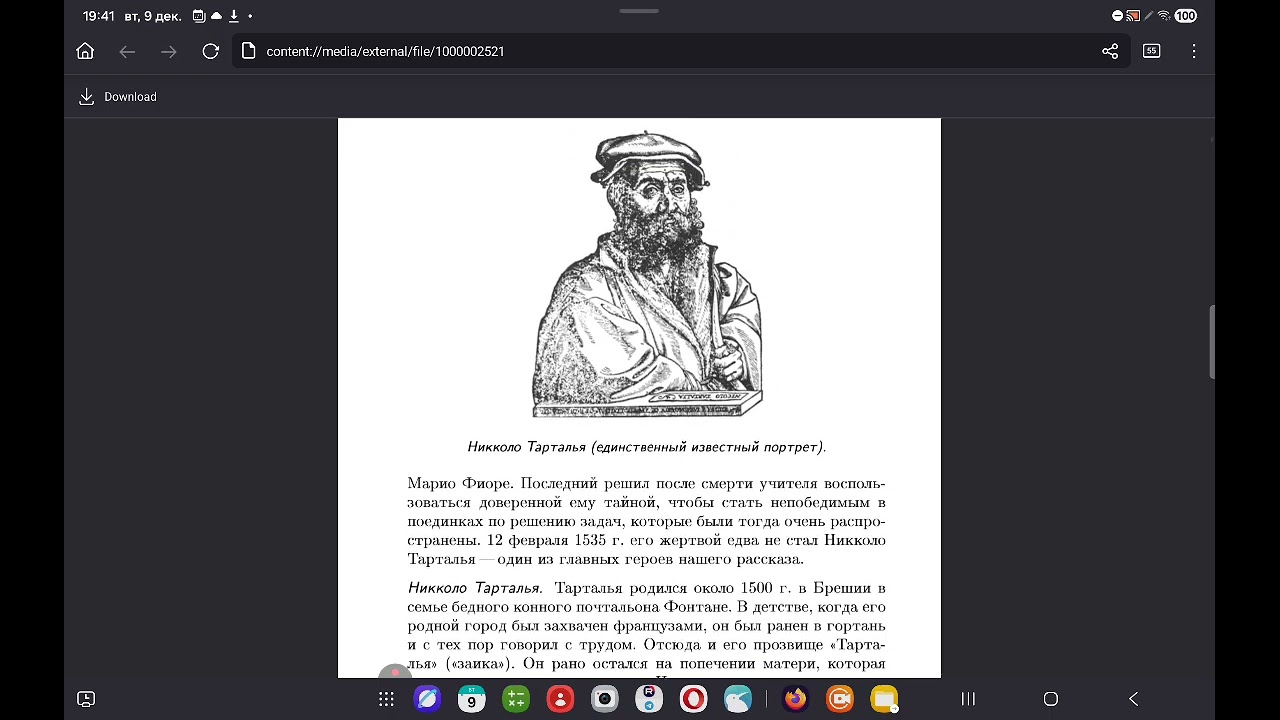
Task: Tap the screenshot tool icon in taskbar
Action: click(x=86, y=699)
